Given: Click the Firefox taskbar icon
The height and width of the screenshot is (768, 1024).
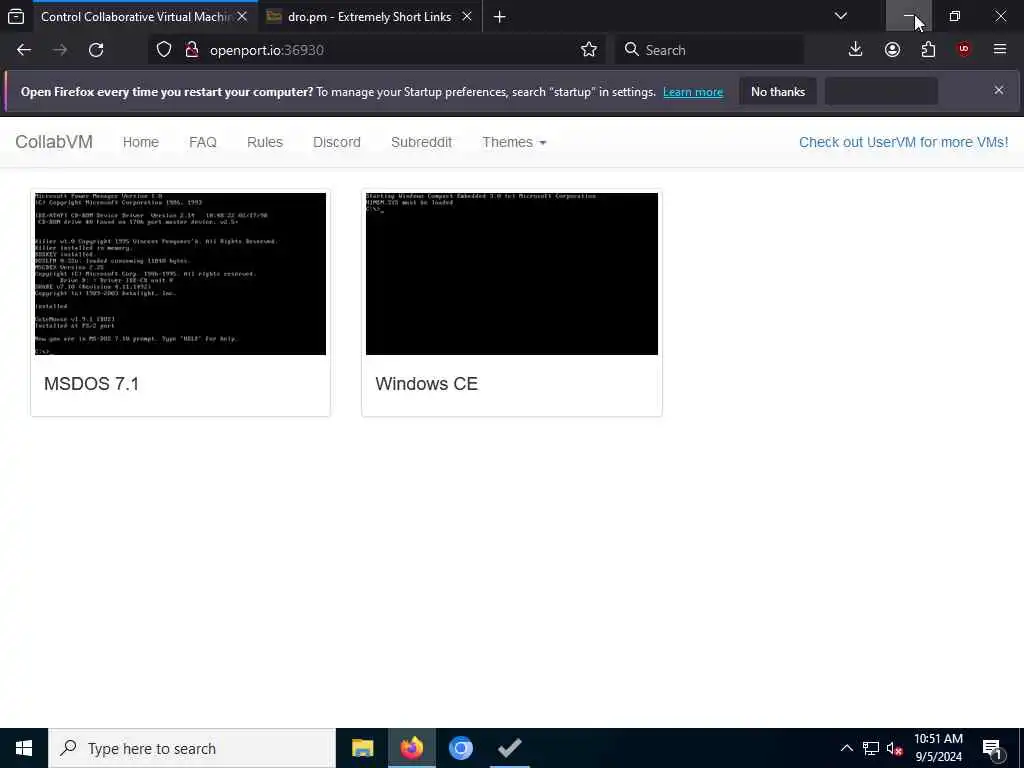Looking at the screenshot, I should tap(411, 748).
